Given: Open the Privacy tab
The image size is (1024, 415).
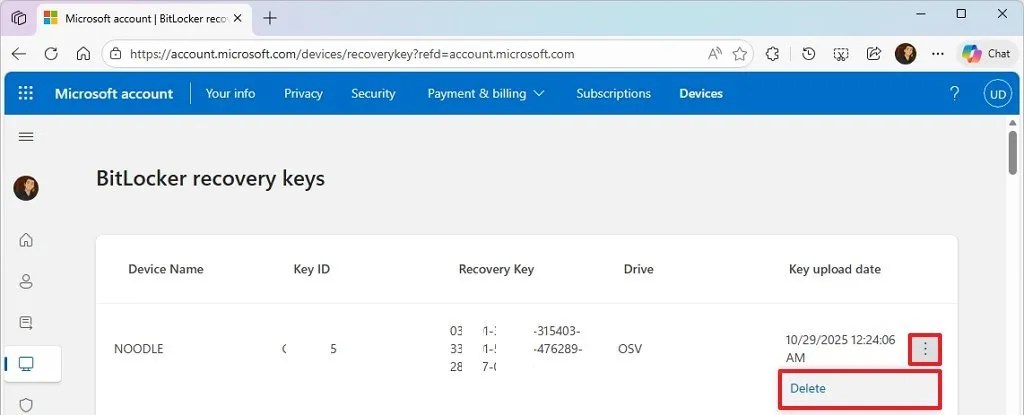Looking at the screenshot, I should (303, 93).
